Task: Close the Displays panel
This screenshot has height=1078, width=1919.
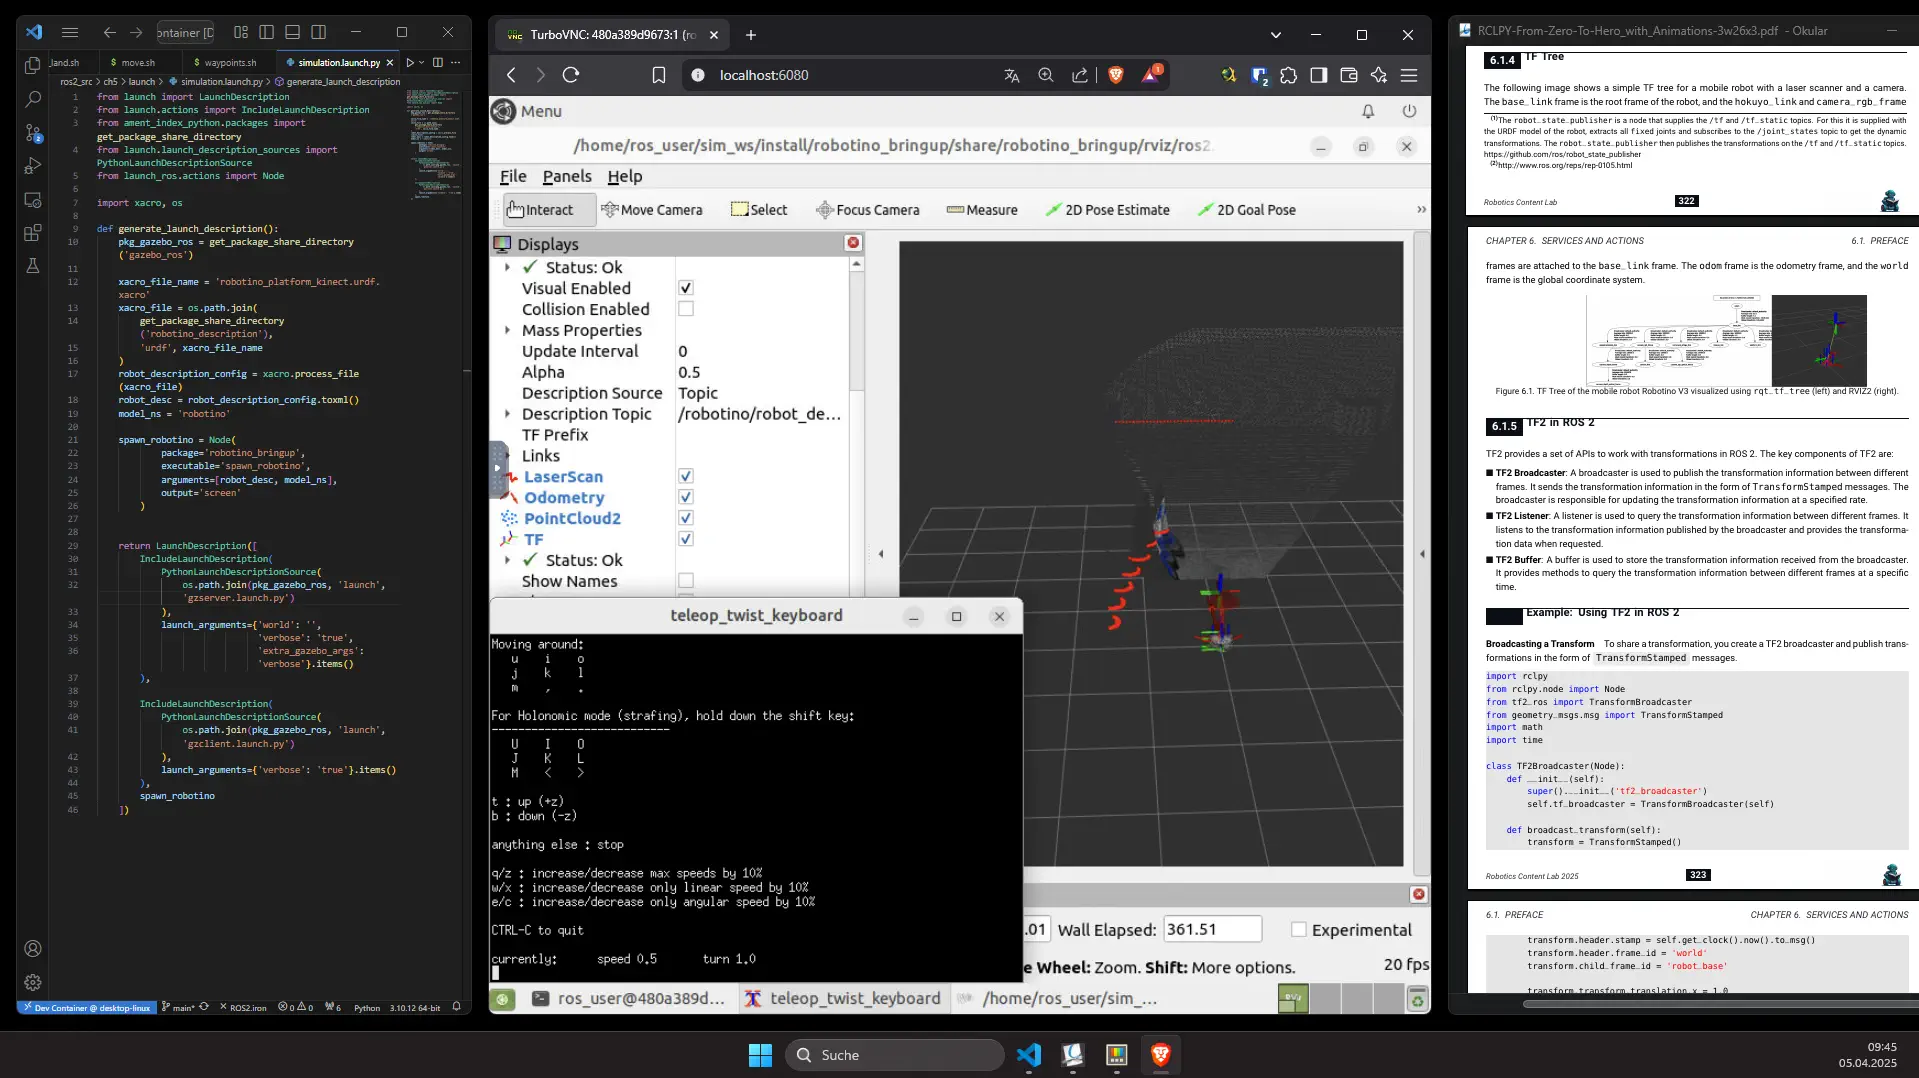Action: (853, 243)
